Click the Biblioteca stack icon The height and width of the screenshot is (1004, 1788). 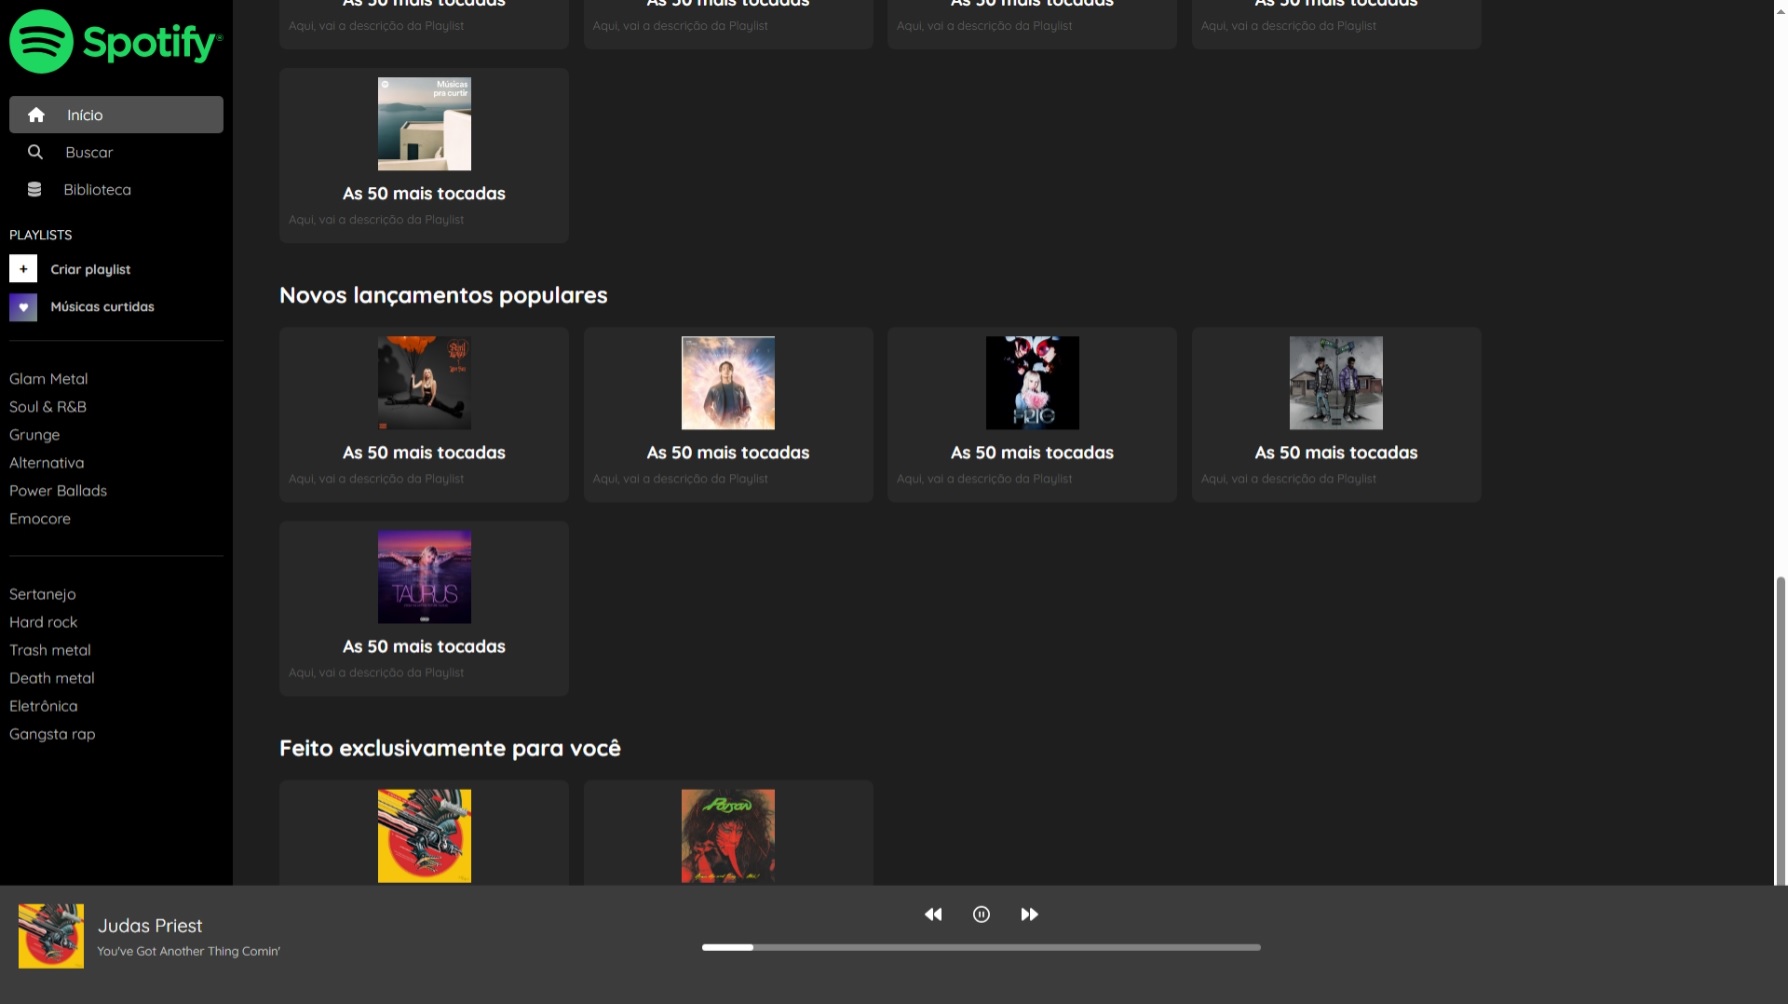click(34, 189)
